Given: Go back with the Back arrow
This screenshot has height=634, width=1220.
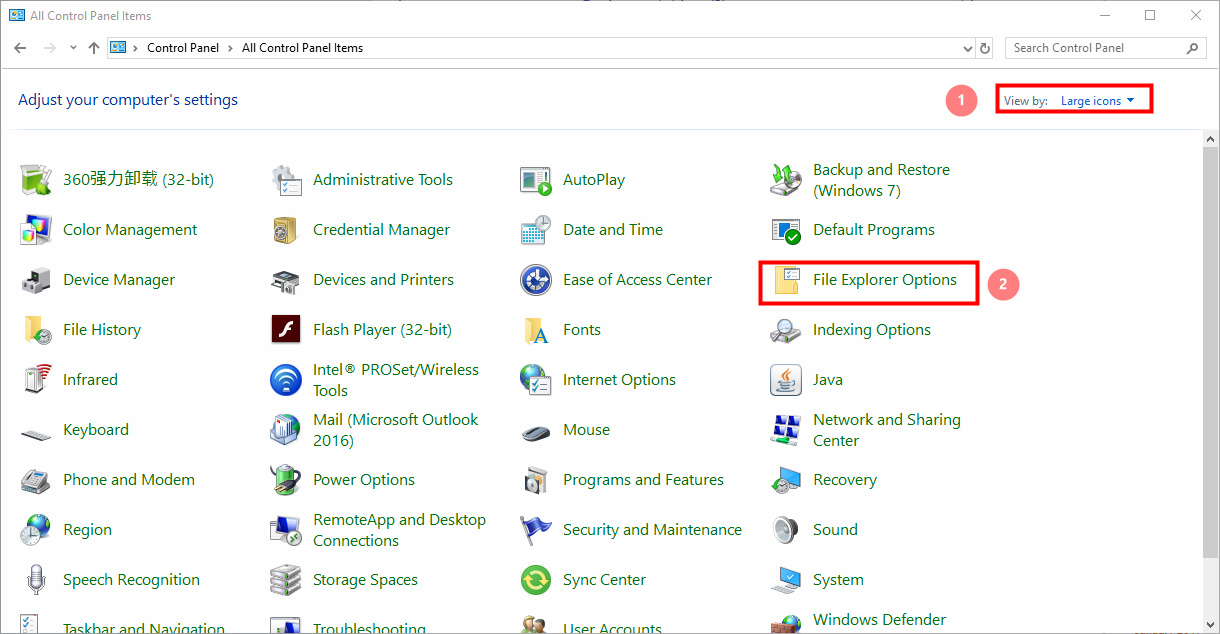Looking at the screenshot, I should [20, 48].
